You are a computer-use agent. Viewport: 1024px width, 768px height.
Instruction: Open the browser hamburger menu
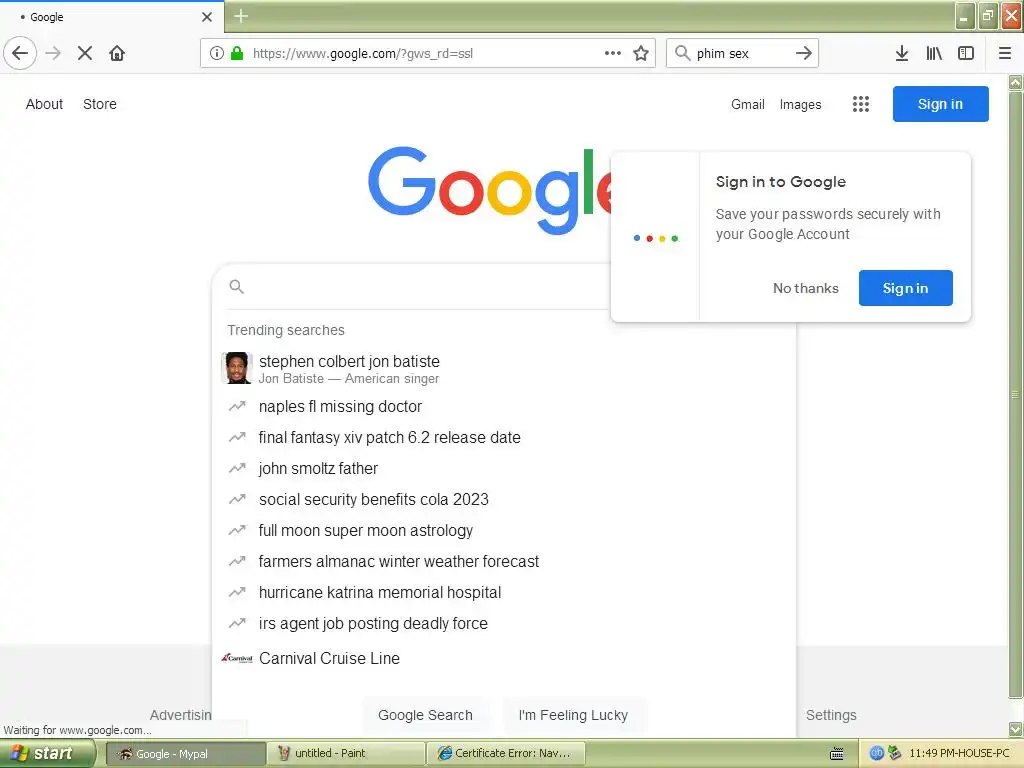click(1005, 53)
